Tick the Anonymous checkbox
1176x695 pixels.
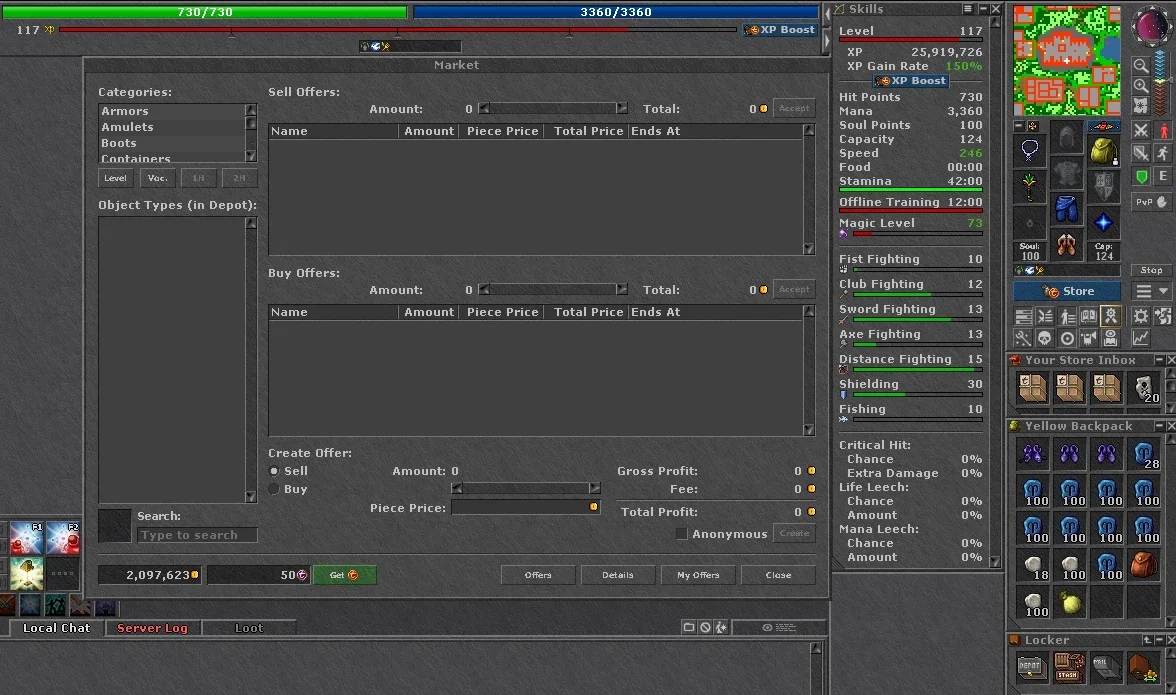point(681,534)
